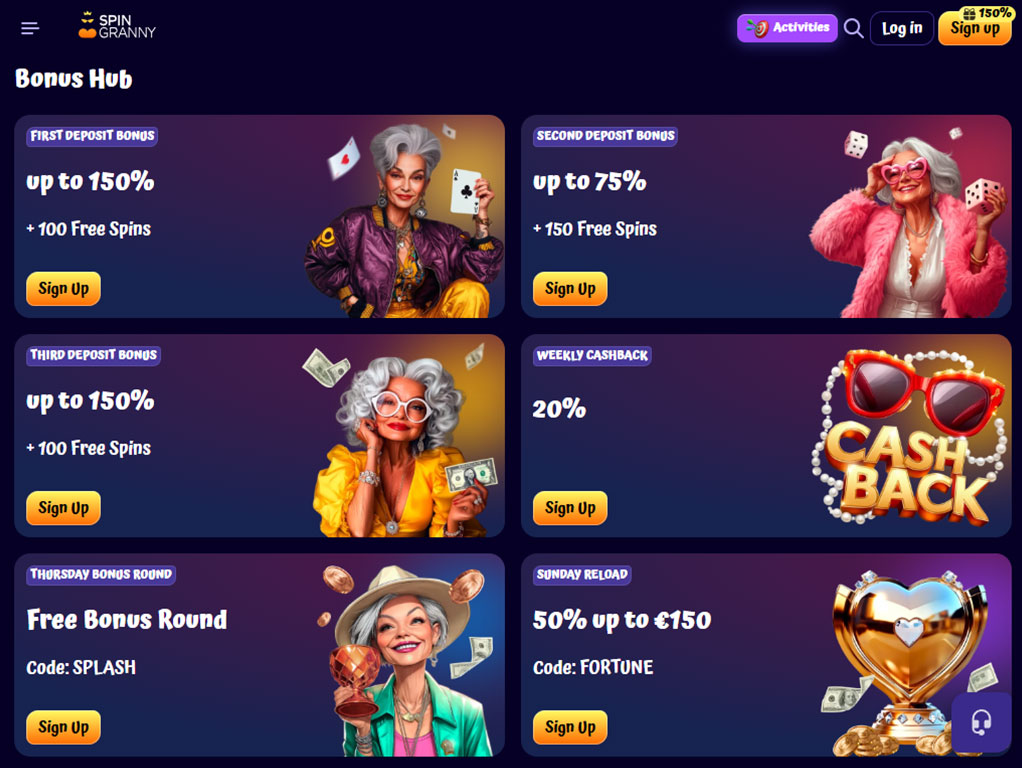Image resolution: width=1022 pixels, height=768 pixels.
Task: Click the First Deposit Bonus label tag
Action: tap(92, 136)
